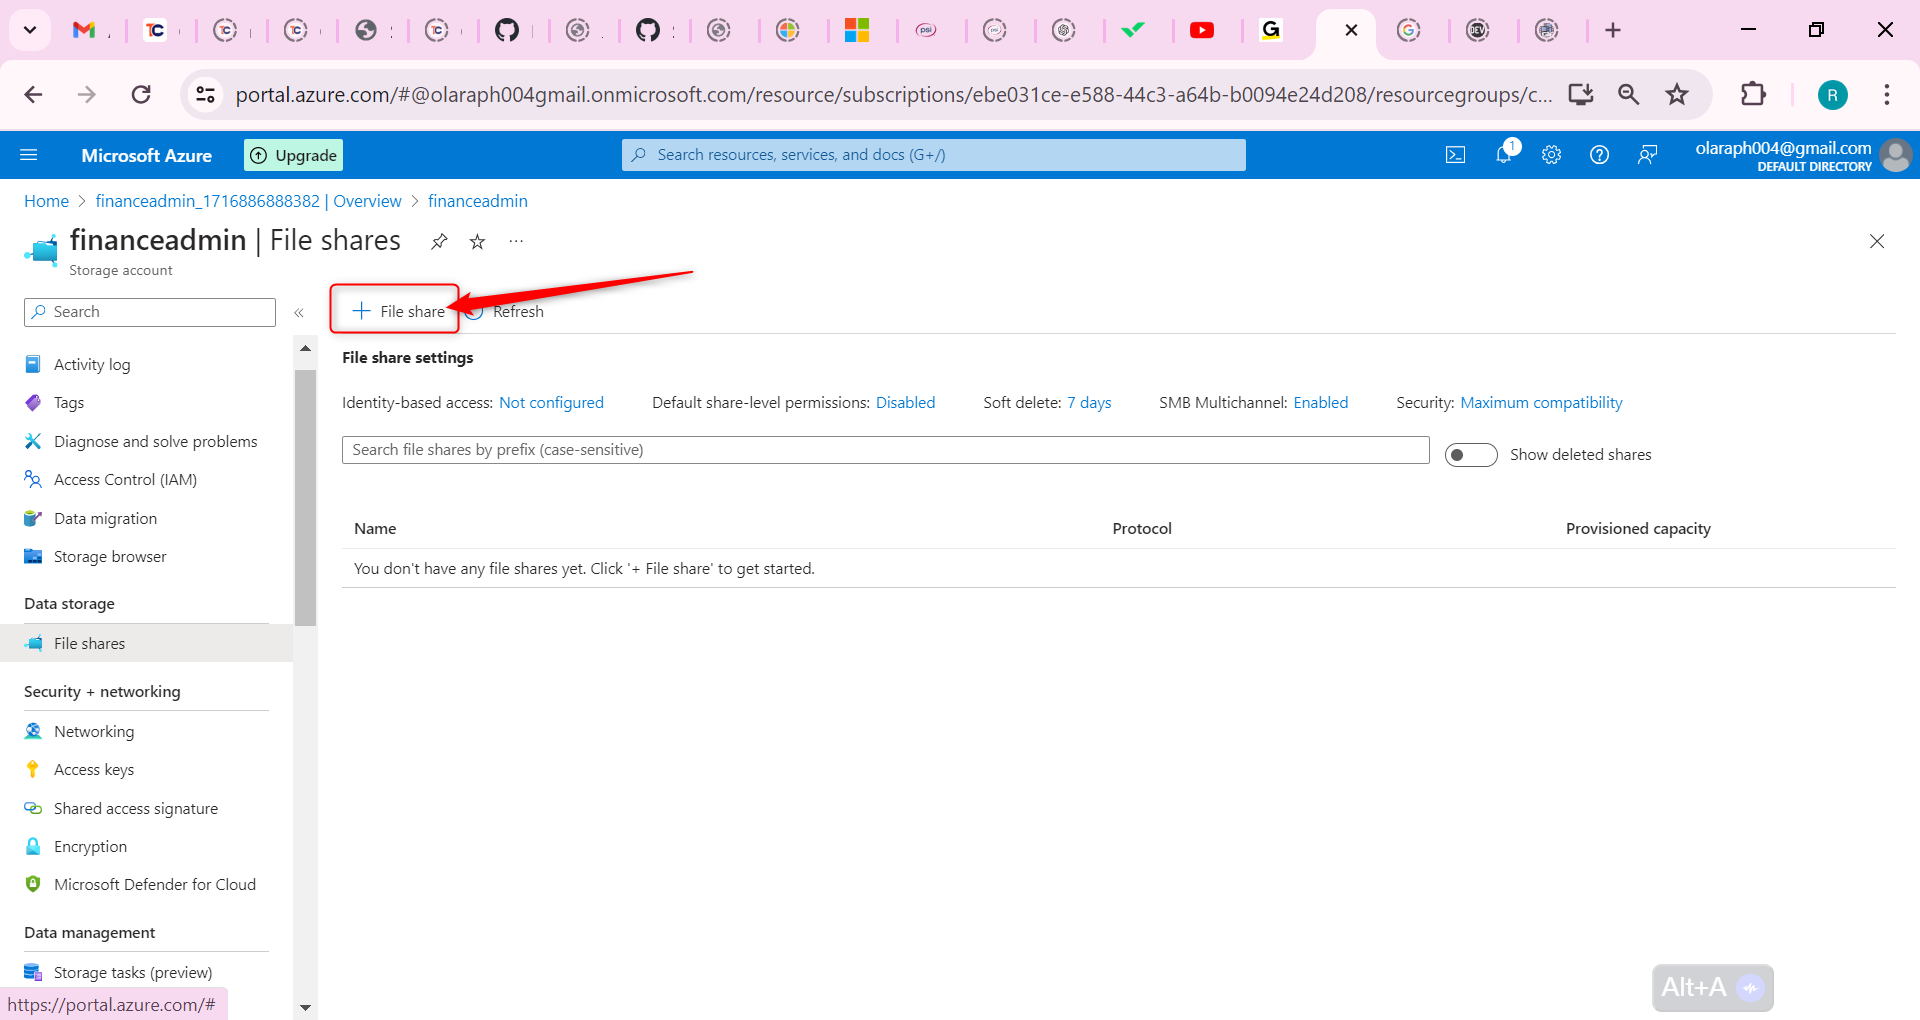Open the portal settings gear
1920x1020 pixels.
pyautogui.click(x=1551, y=154)
